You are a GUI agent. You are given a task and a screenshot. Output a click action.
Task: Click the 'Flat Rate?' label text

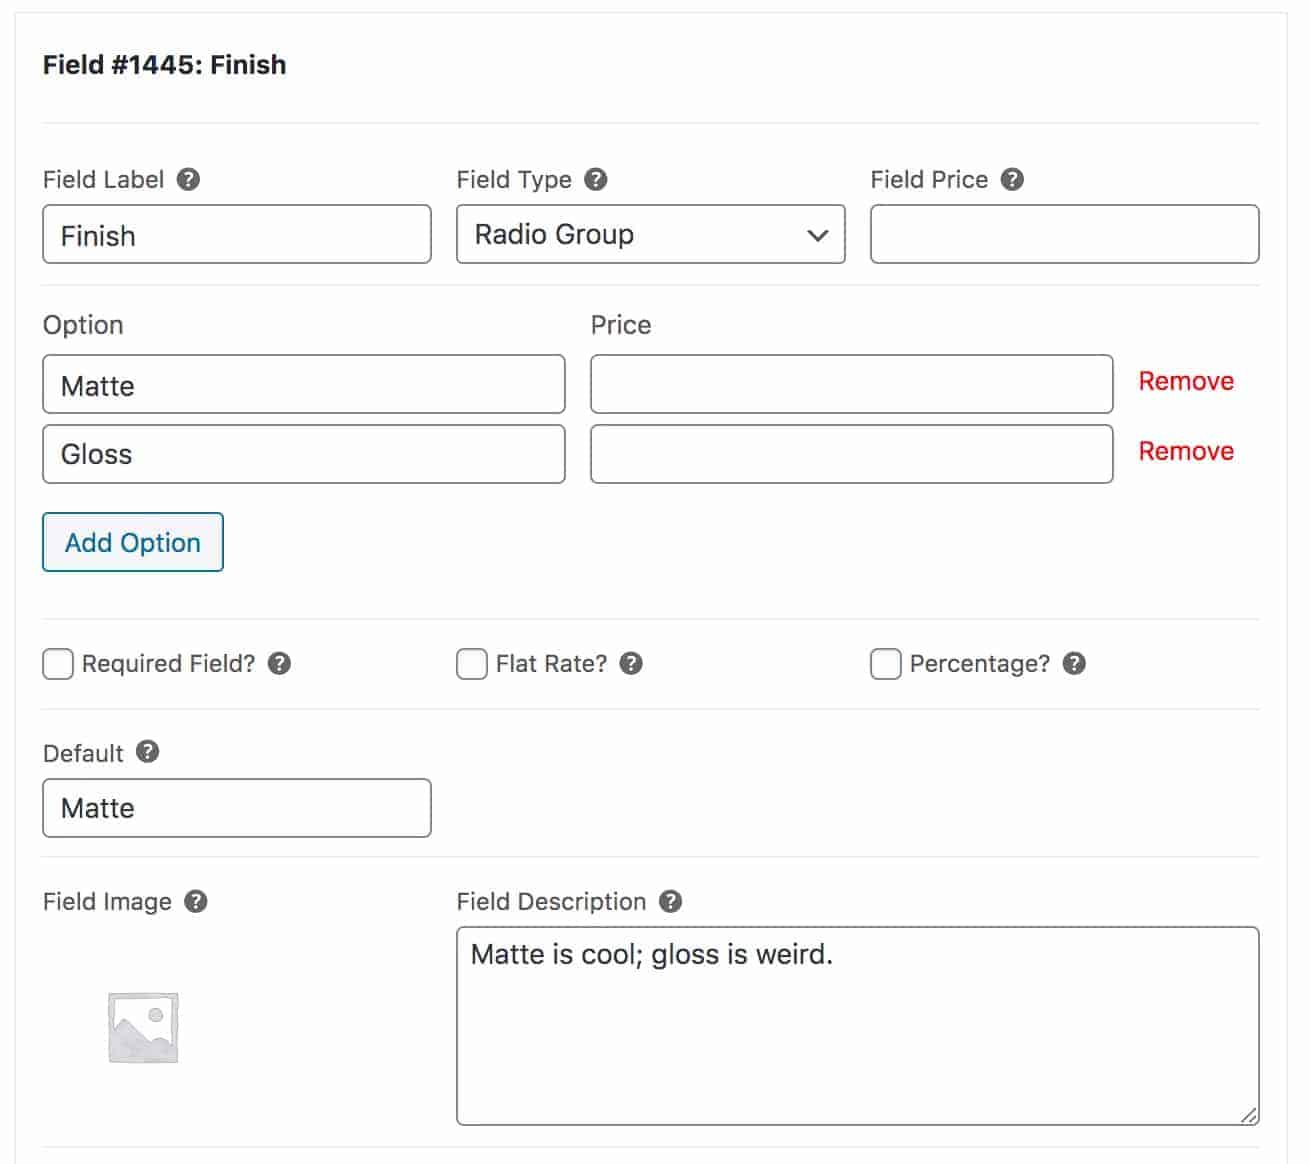click(x=552, y=664)
